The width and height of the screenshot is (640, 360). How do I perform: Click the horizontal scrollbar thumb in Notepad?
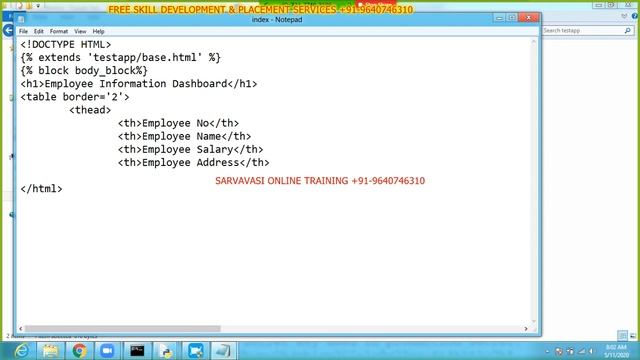point(122,329)
